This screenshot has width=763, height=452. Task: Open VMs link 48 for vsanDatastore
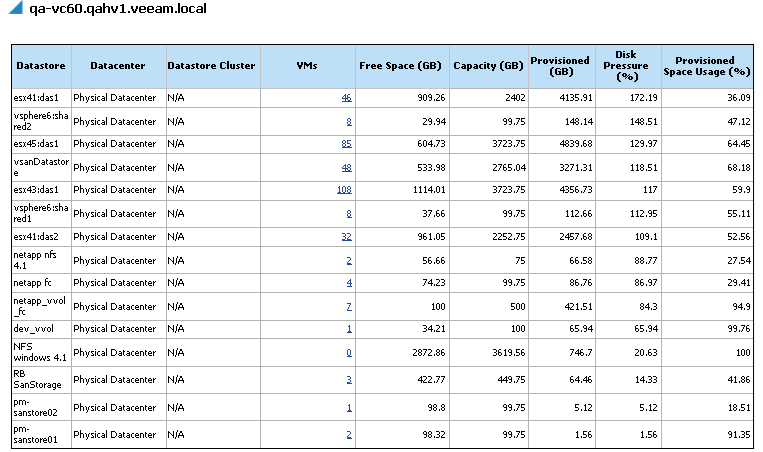point(346,167)
